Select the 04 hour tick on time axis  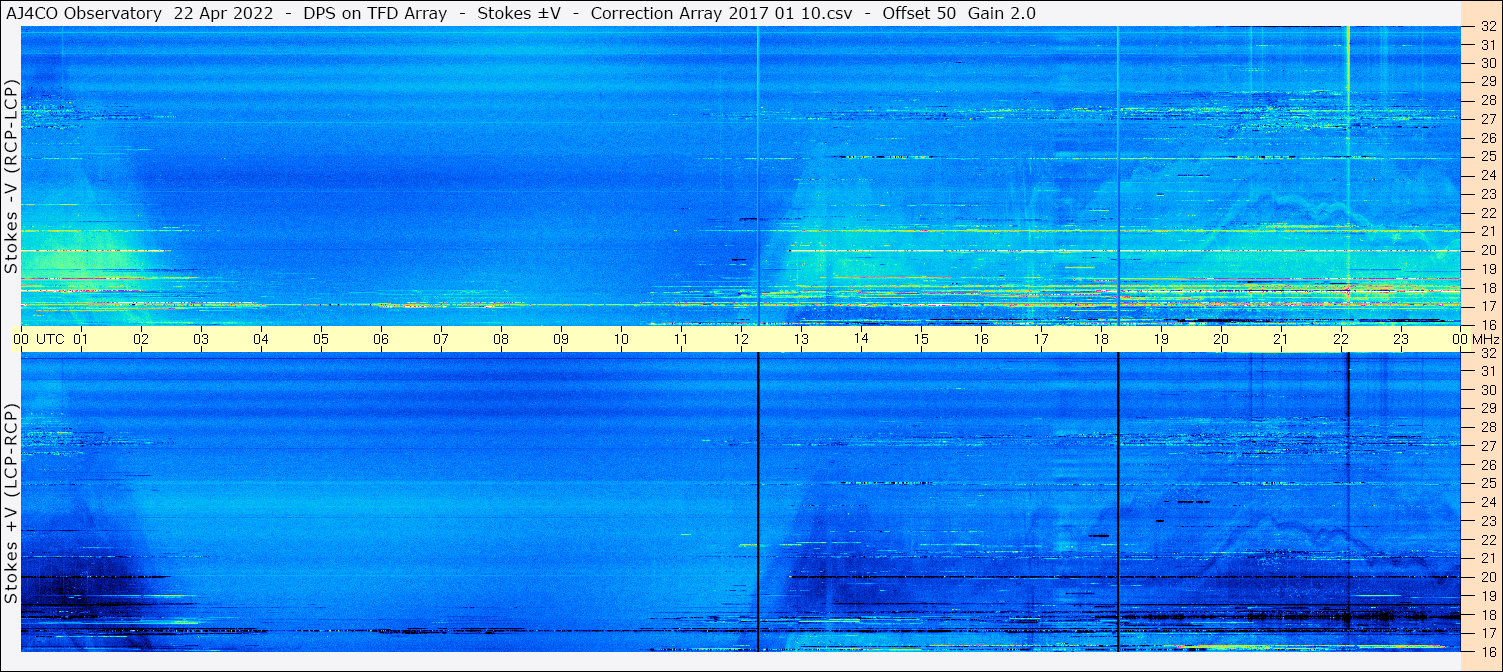(x=261, y=339)
